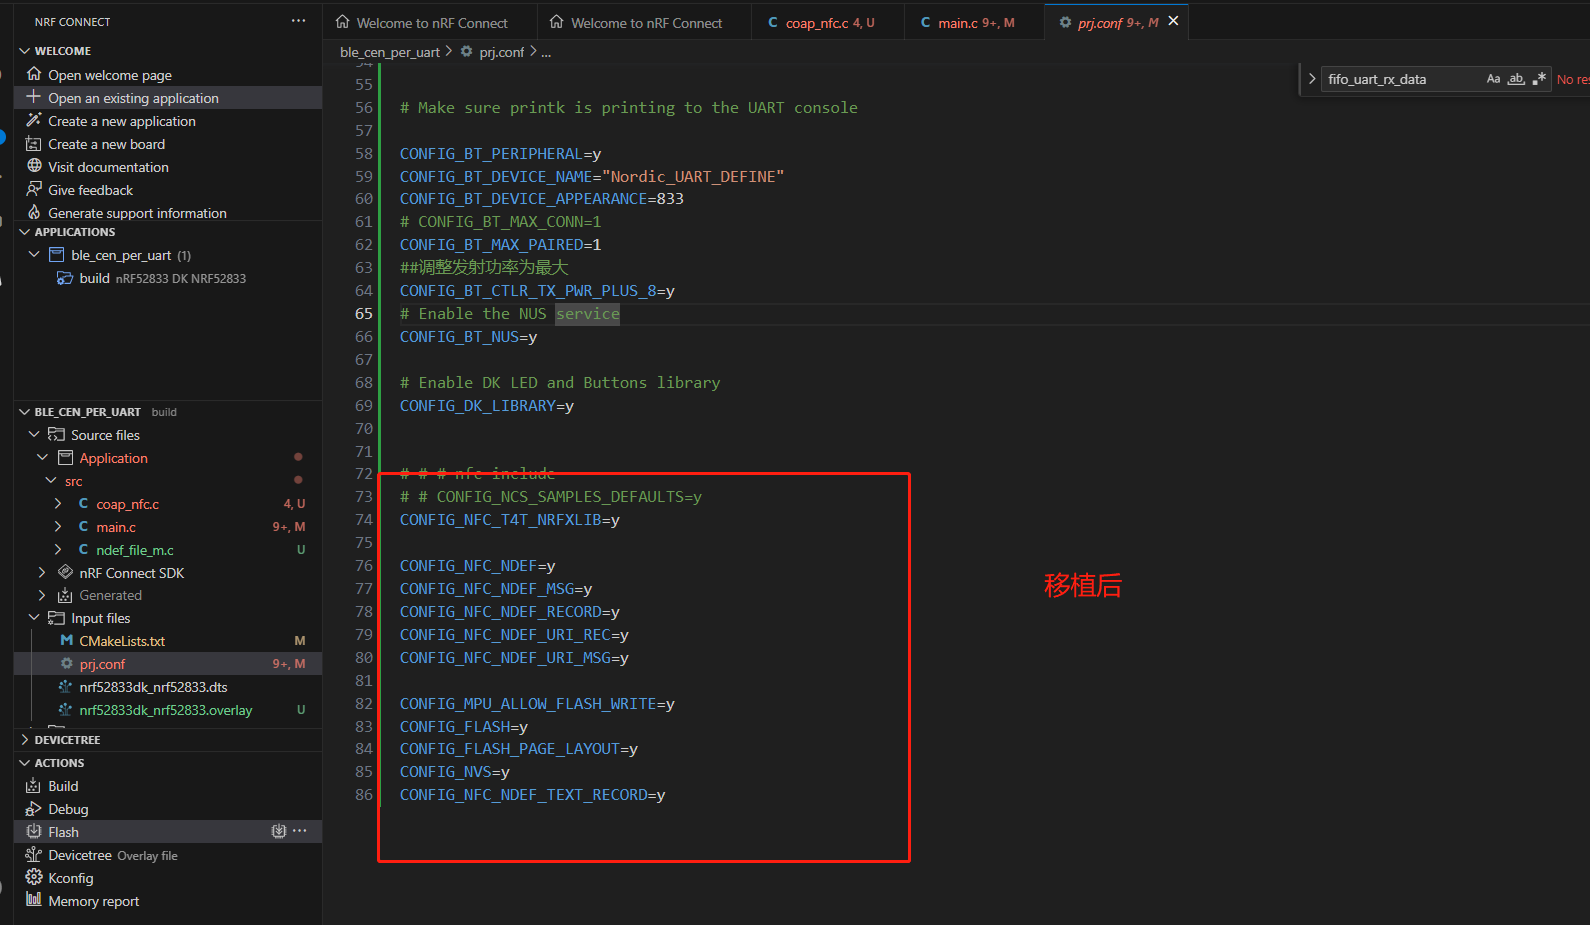Viewport: 1590px width, 925px height.
Task: Click the home icon beside Open welcome page
Action: click(34, 74)
